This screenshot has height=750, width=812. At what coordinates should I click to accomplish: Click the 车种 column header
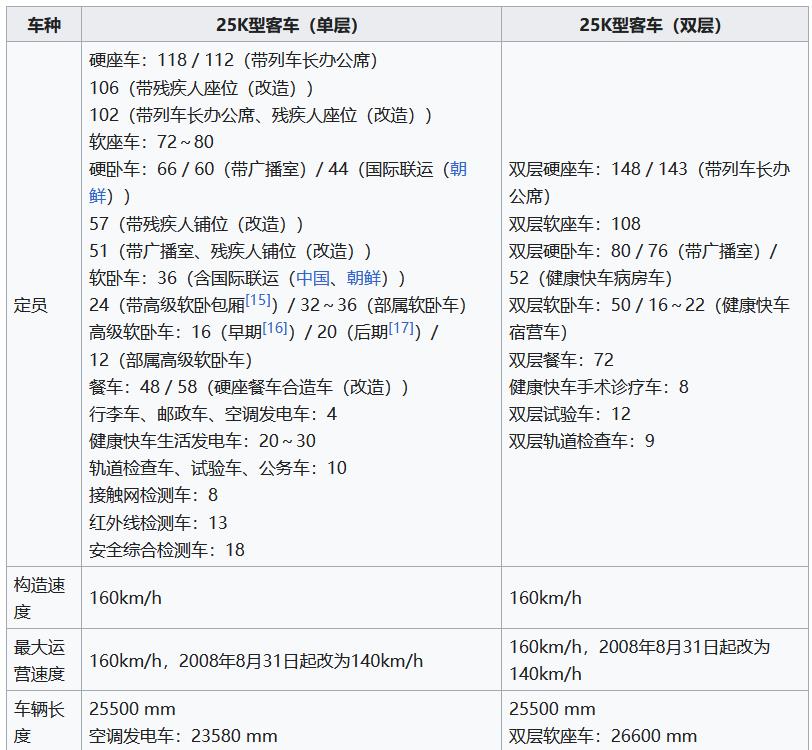click(x=44, y=25)
